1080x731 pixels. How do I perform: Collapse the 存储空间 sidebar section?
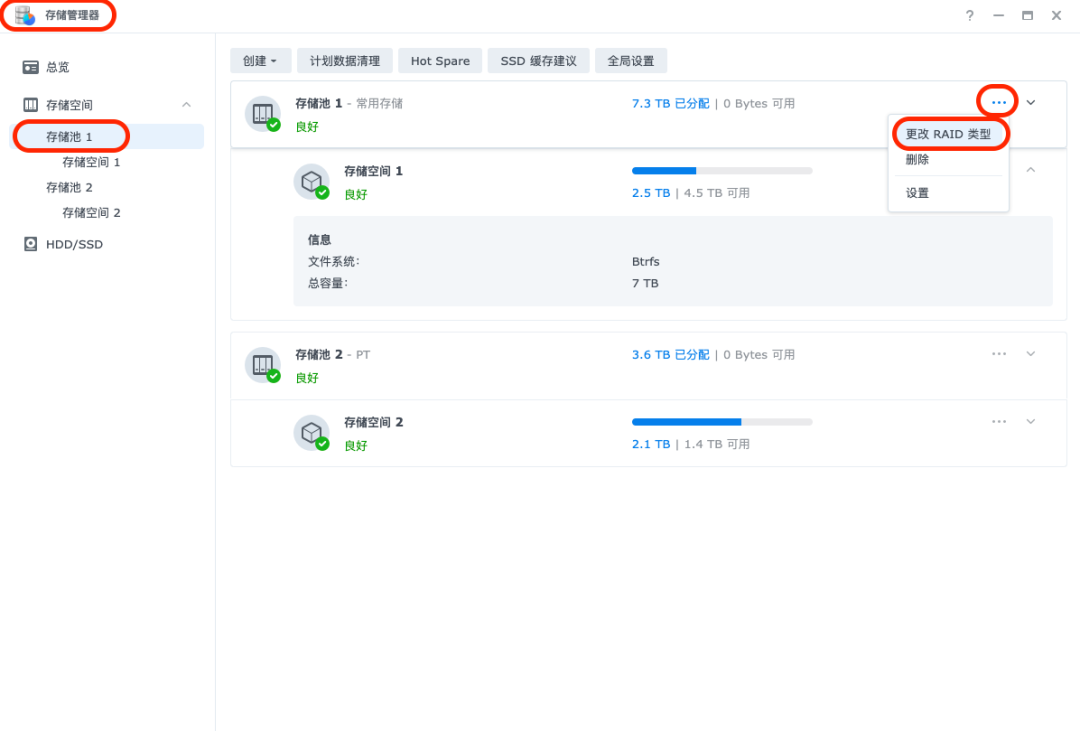(x=186, y=105)
